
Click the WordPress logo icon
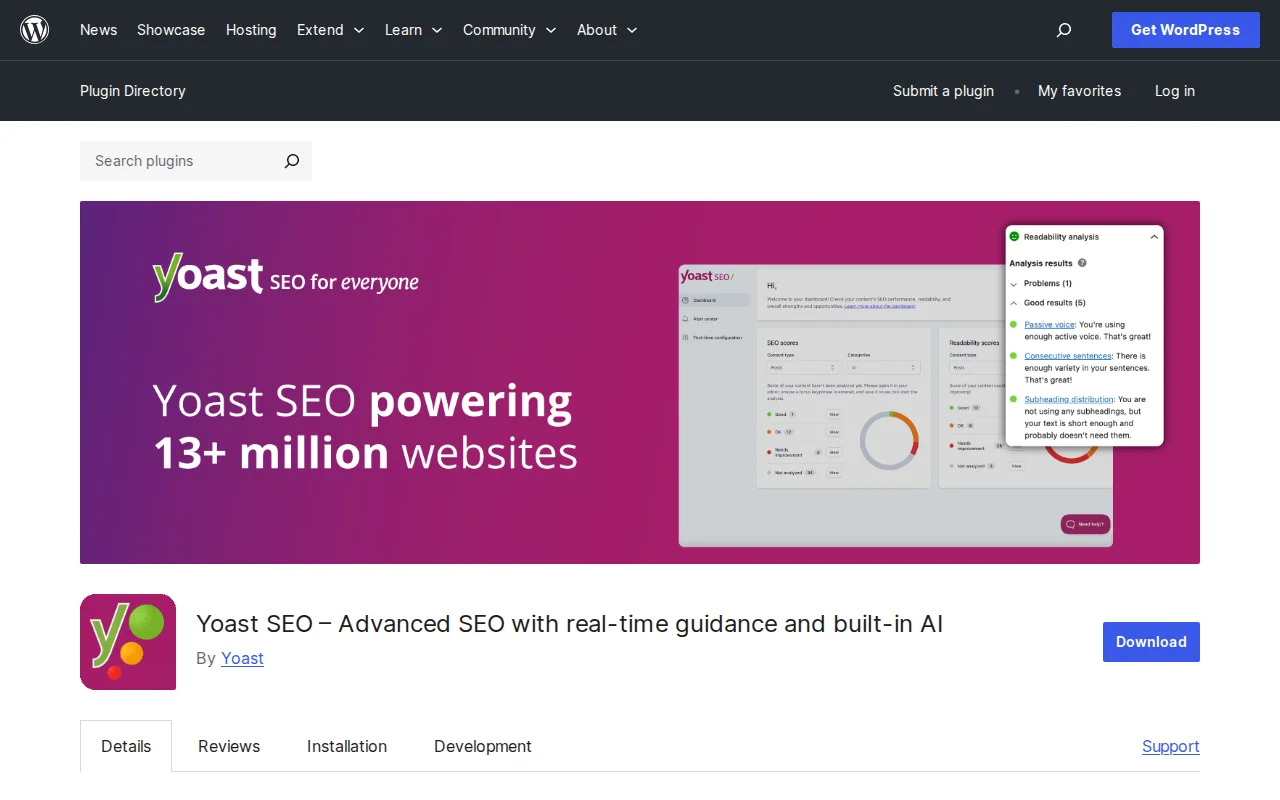coord(35,29)
